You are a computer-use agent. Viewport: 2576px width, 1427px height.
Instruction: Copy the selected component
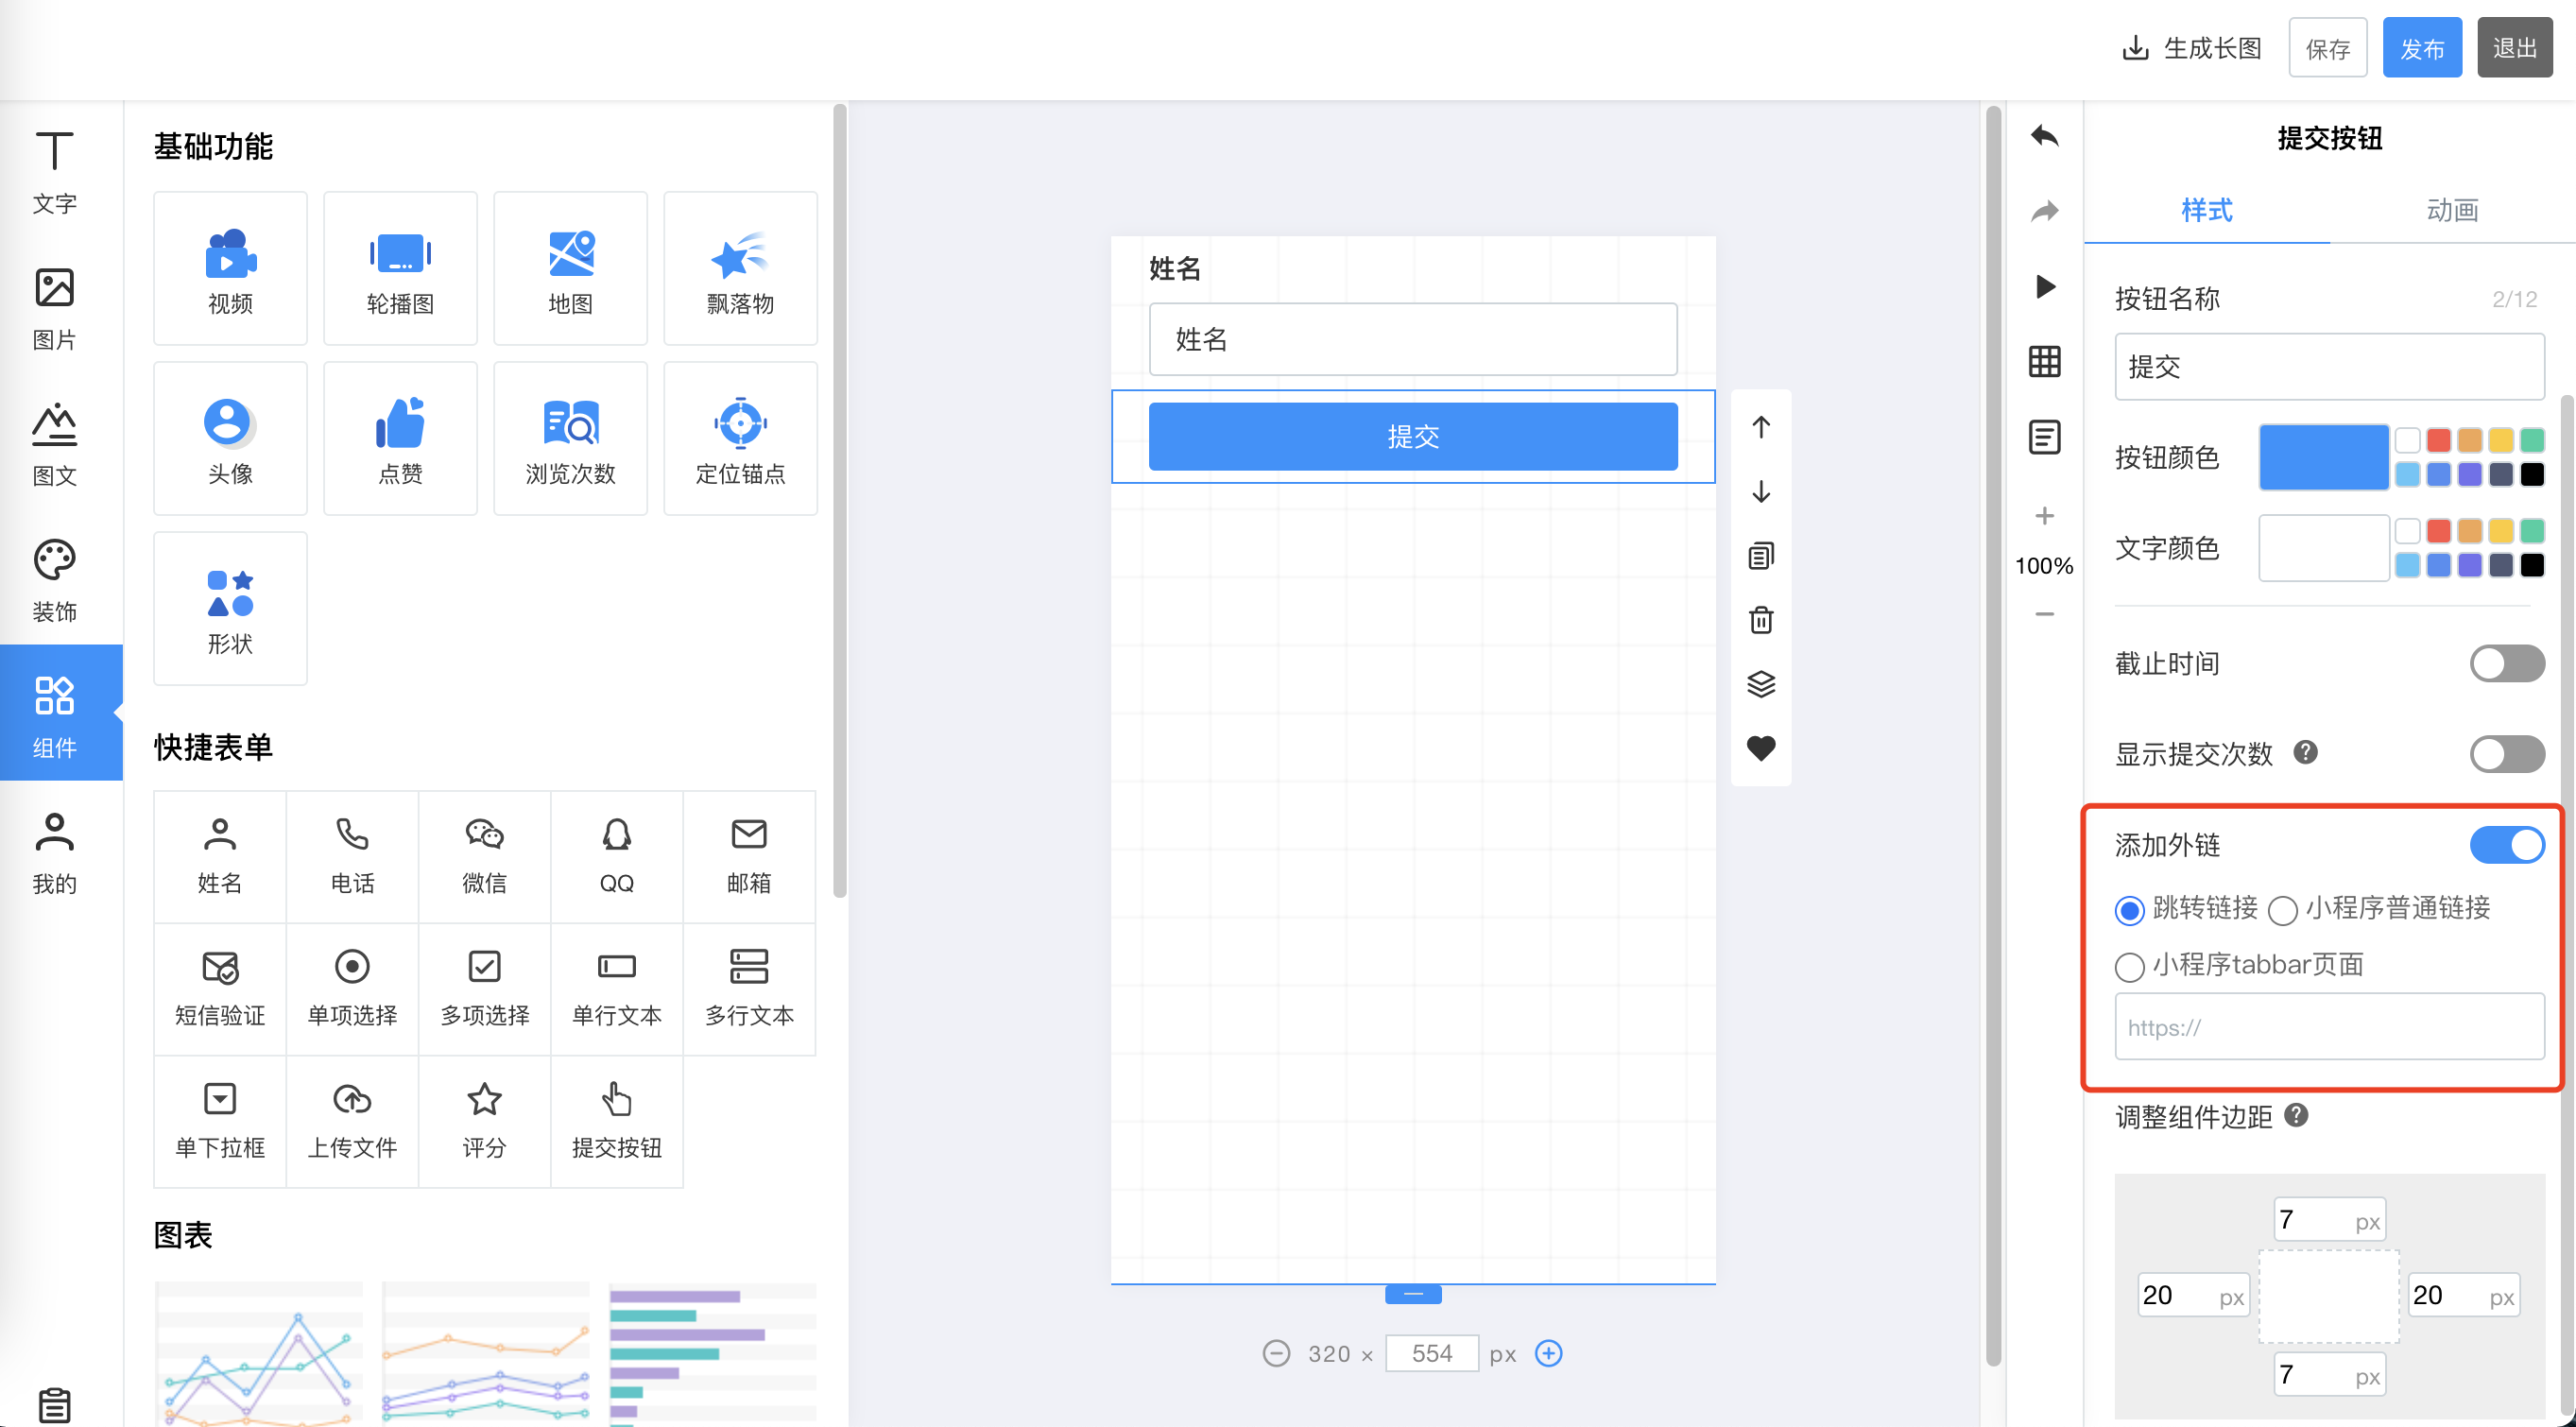(1761, 555)
